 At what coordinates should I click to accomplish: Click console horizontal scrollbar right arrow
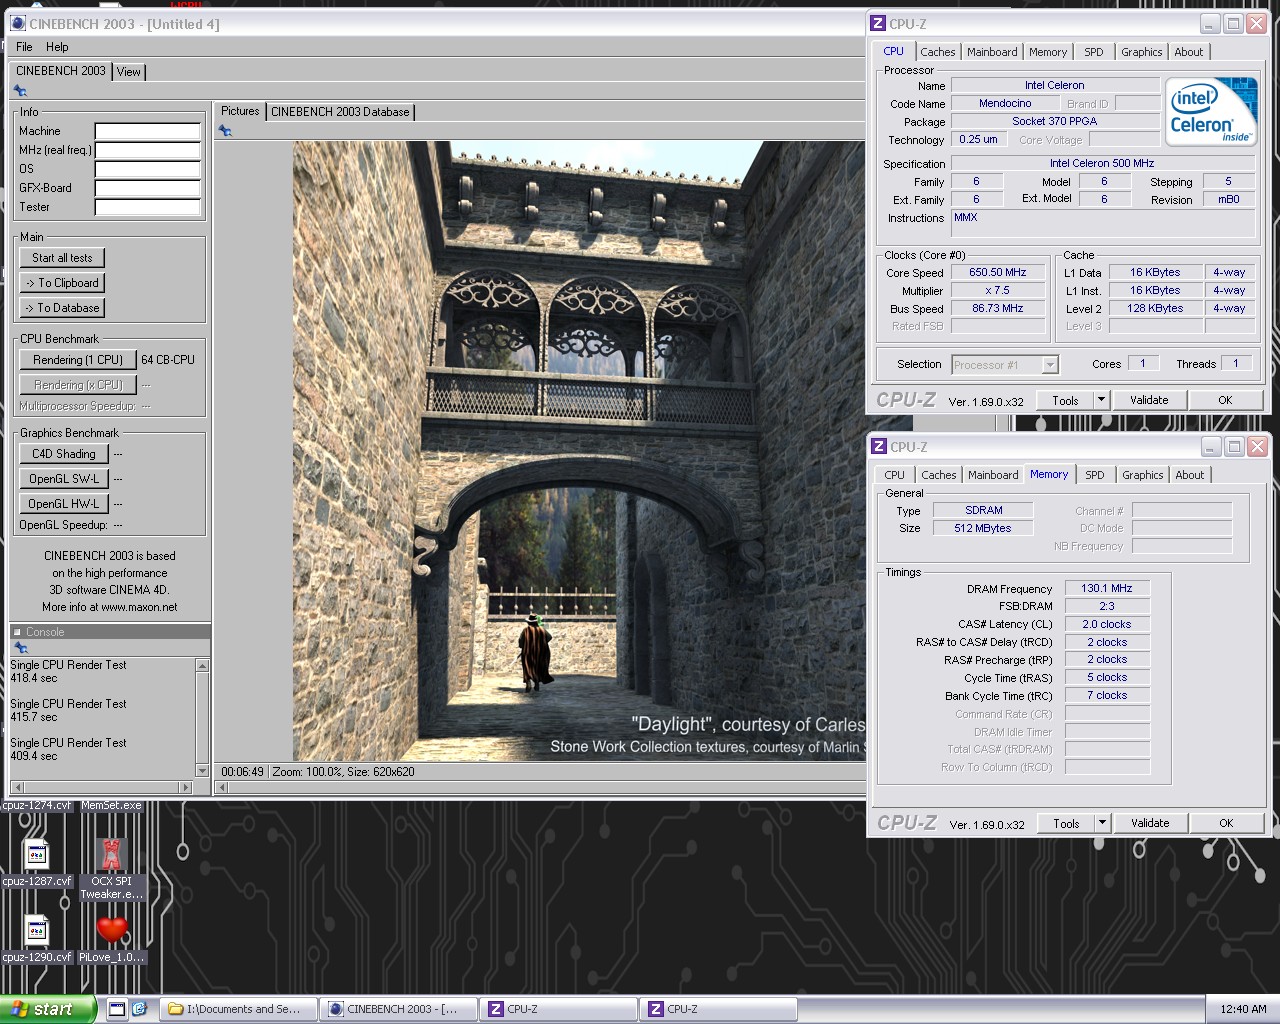pyautogui.click(x=185, y=788)
